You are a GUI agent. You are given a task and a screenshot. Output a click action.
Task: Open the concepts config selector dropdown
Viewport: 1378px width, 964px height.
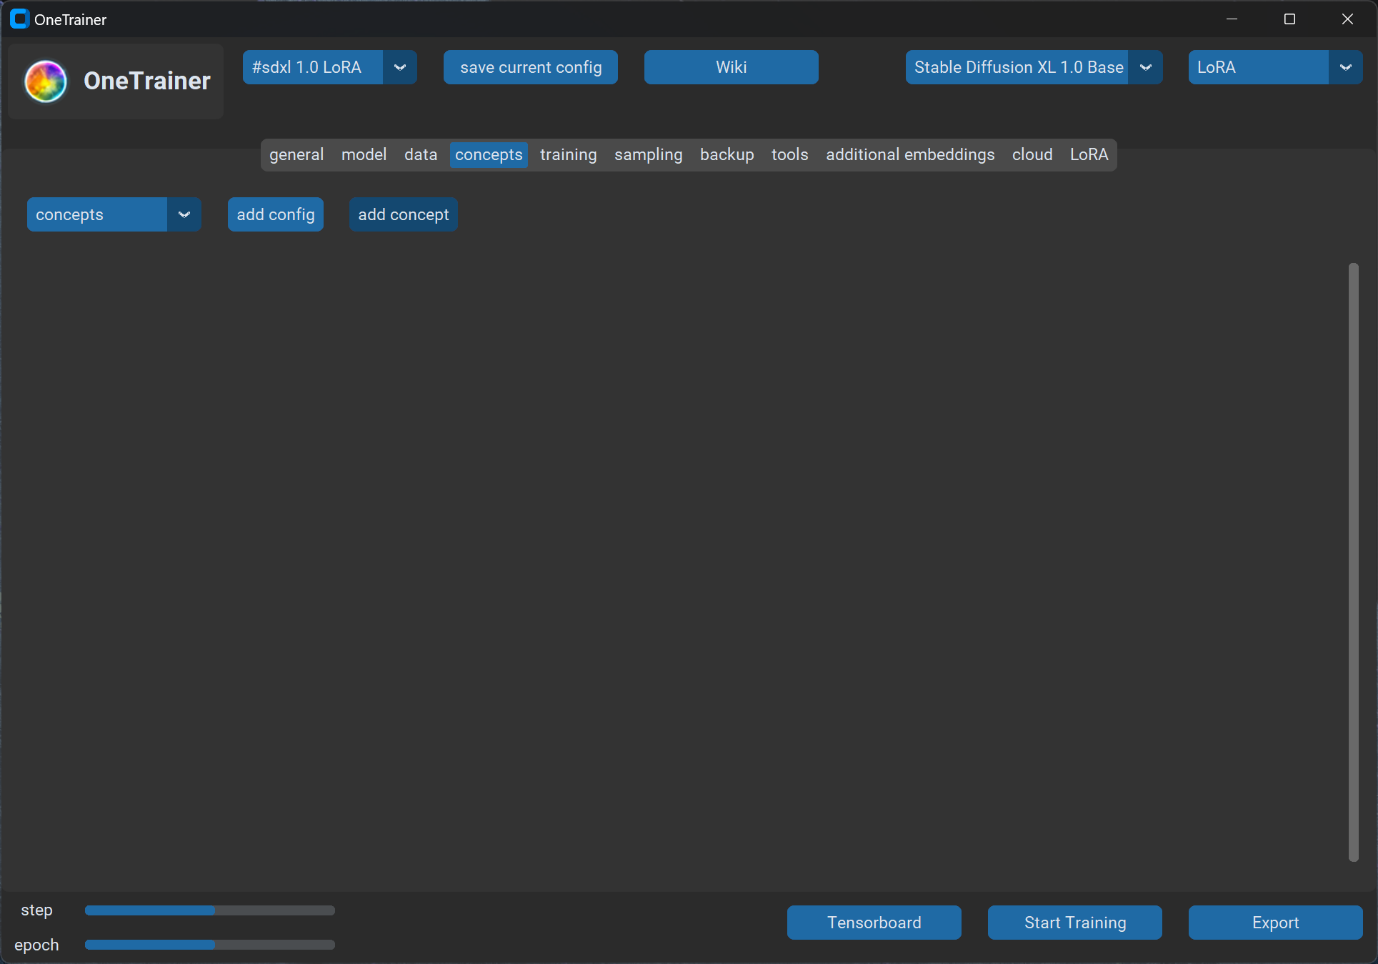(184, 214)
